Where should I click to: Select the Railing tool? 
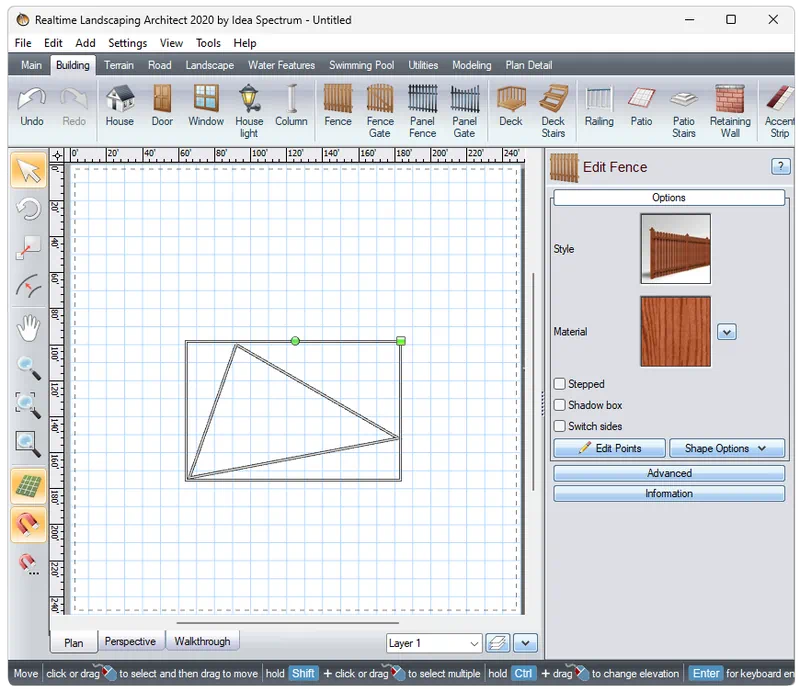599,108
